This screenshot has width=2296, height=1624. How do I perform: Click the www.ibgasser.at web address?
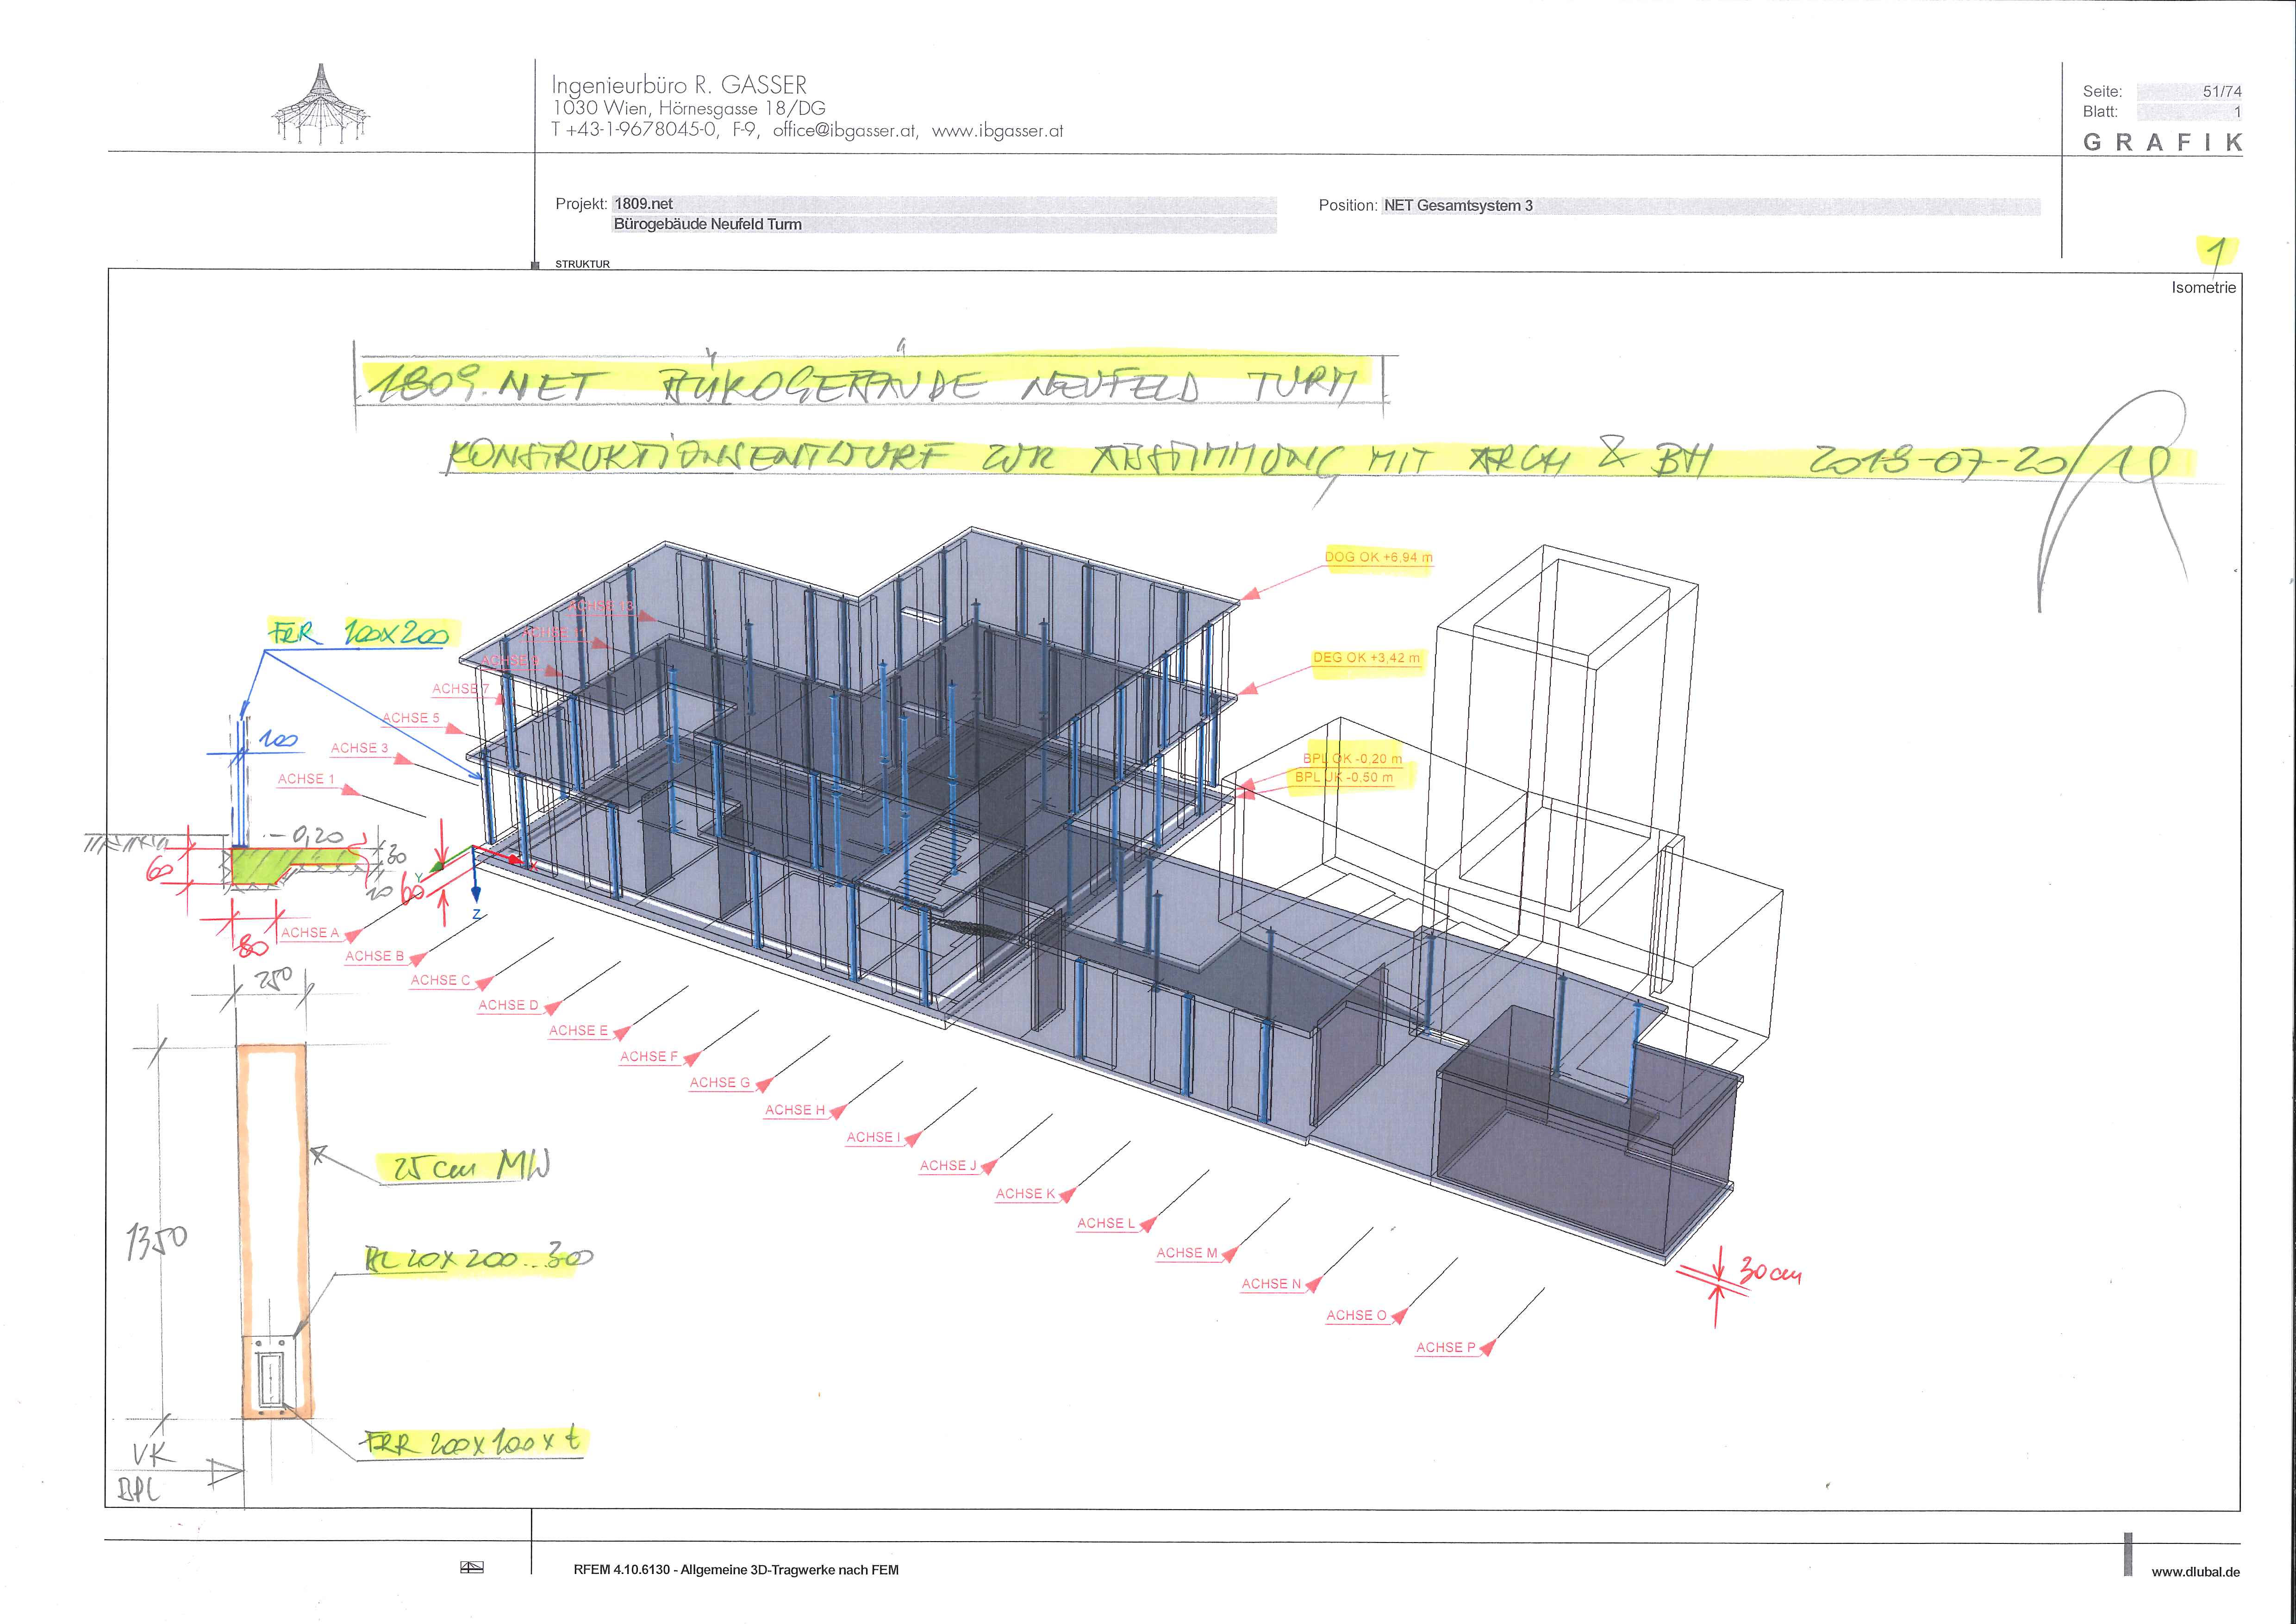pos(997,131)
